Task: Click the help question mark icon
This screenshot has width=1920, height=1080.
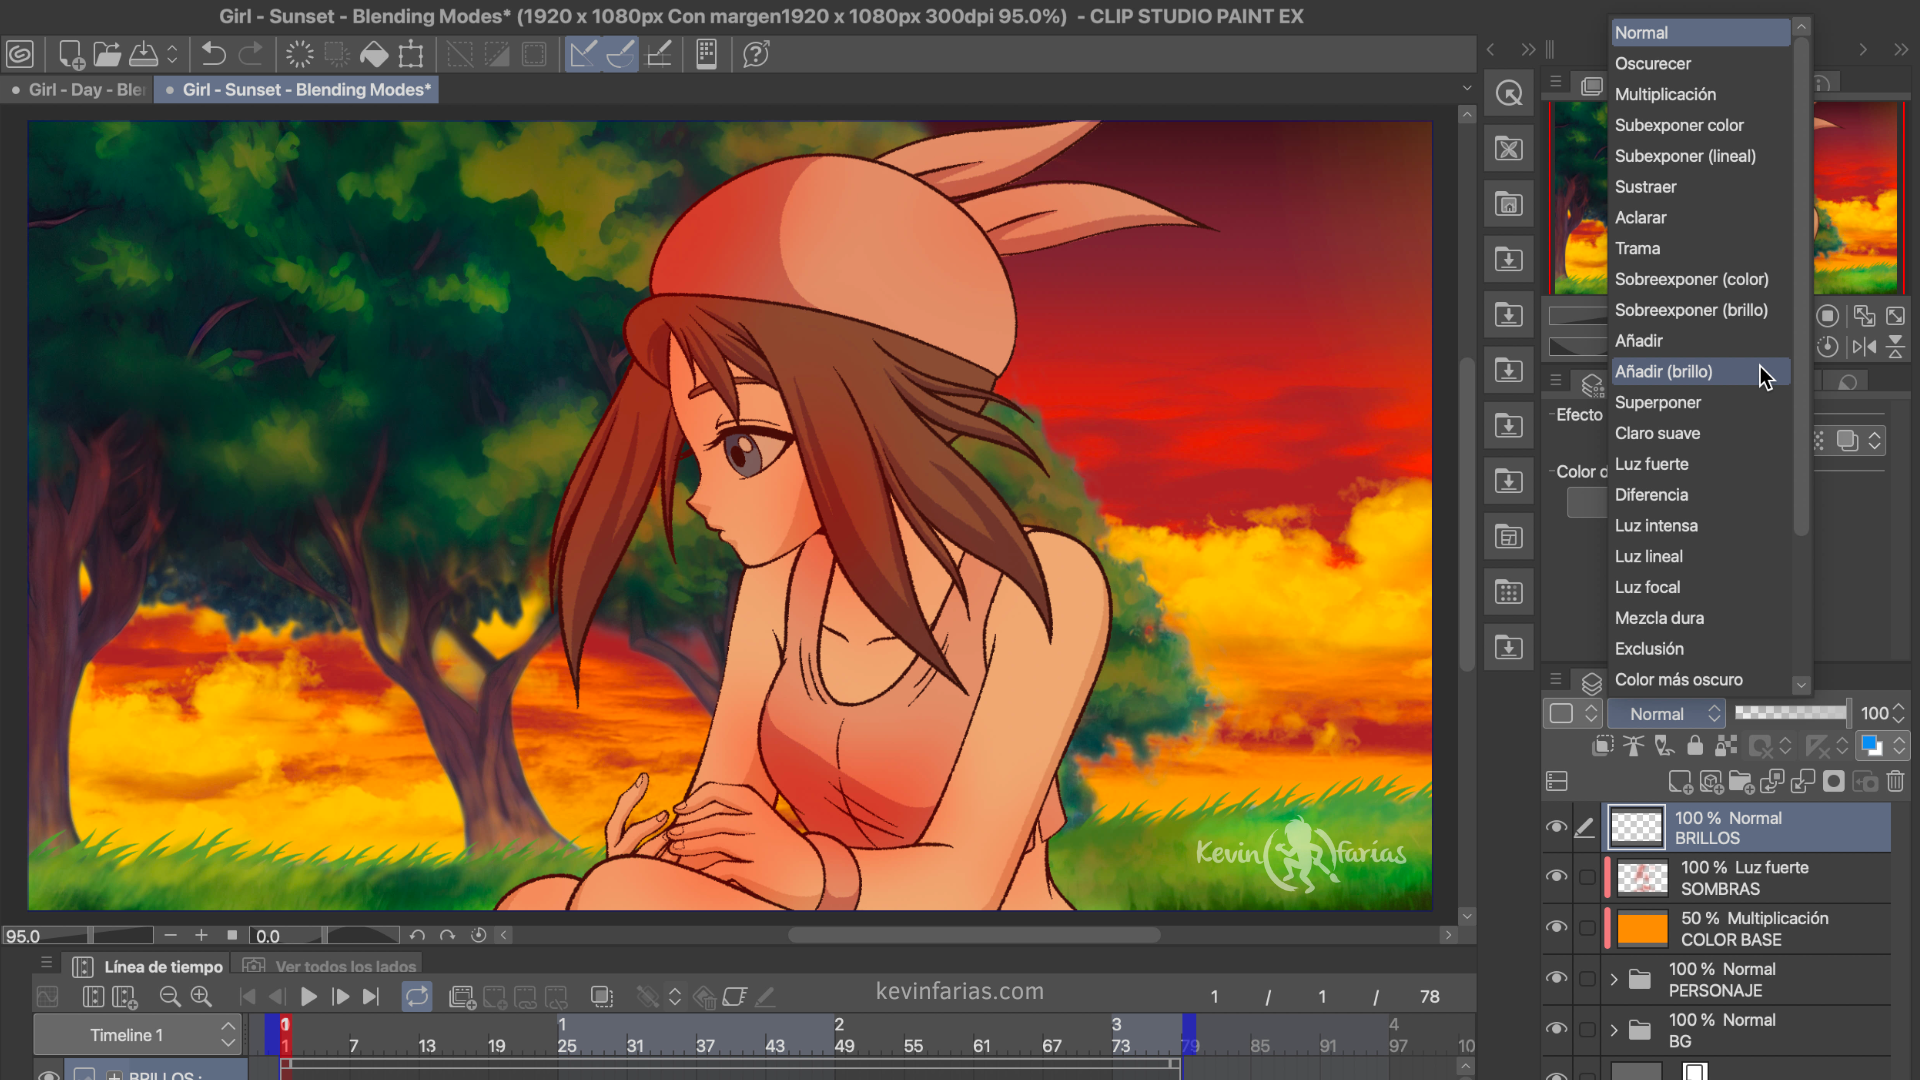Action: point(756,54)
